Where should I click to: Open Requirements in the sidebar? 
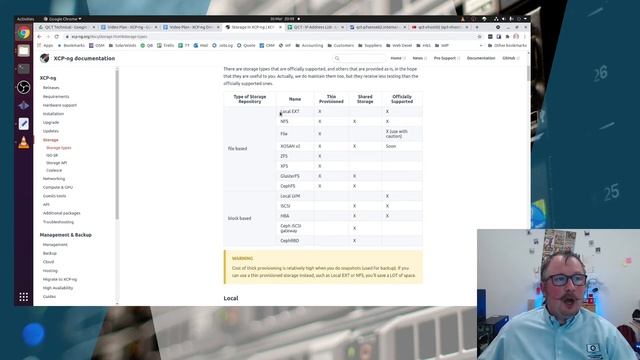tap(56, 97)
